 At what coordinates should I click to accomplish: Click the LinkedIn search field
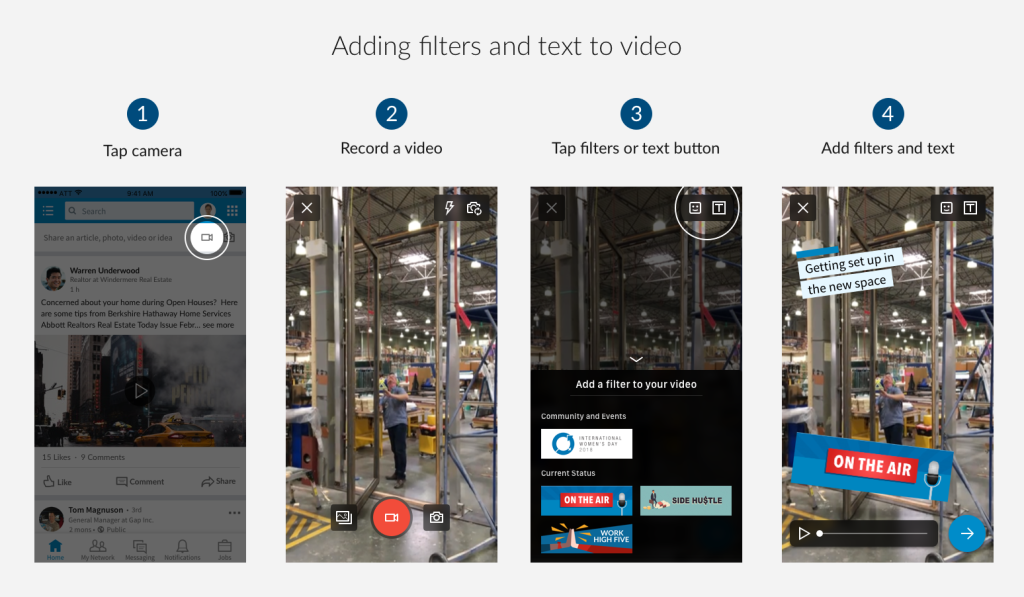pyautogui.click(x=129, y=211)
